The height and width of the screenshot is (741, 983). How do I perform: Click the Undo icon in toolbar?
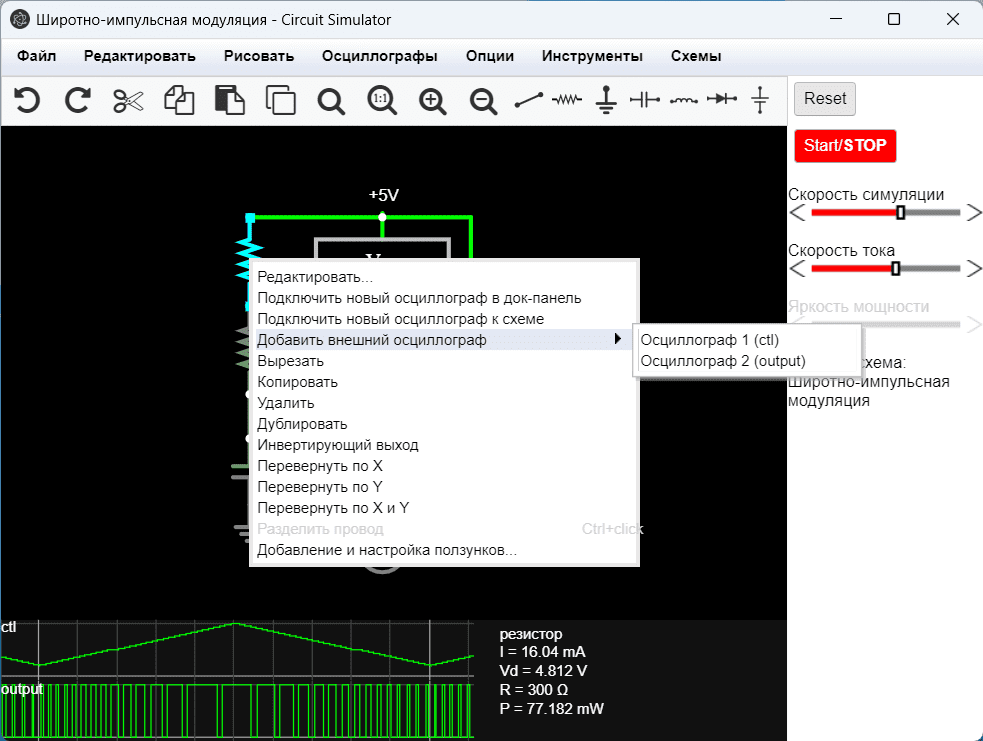(27, 100)
